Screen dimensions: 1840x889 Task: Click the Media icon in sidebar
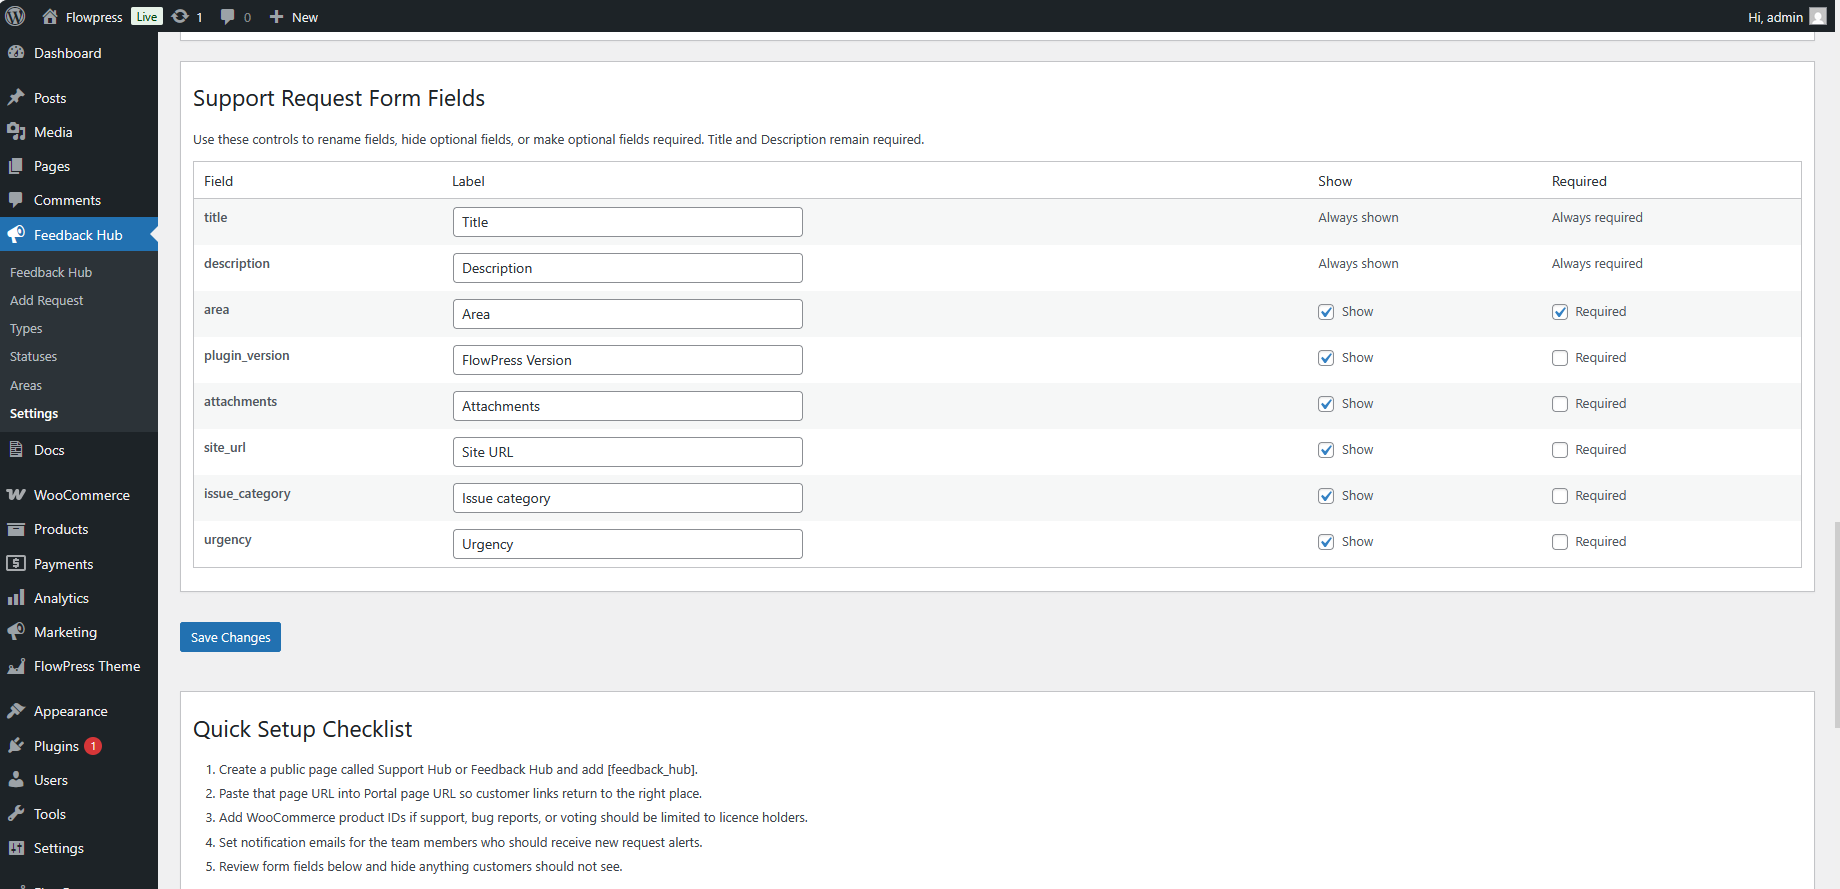tap(16, 132)
